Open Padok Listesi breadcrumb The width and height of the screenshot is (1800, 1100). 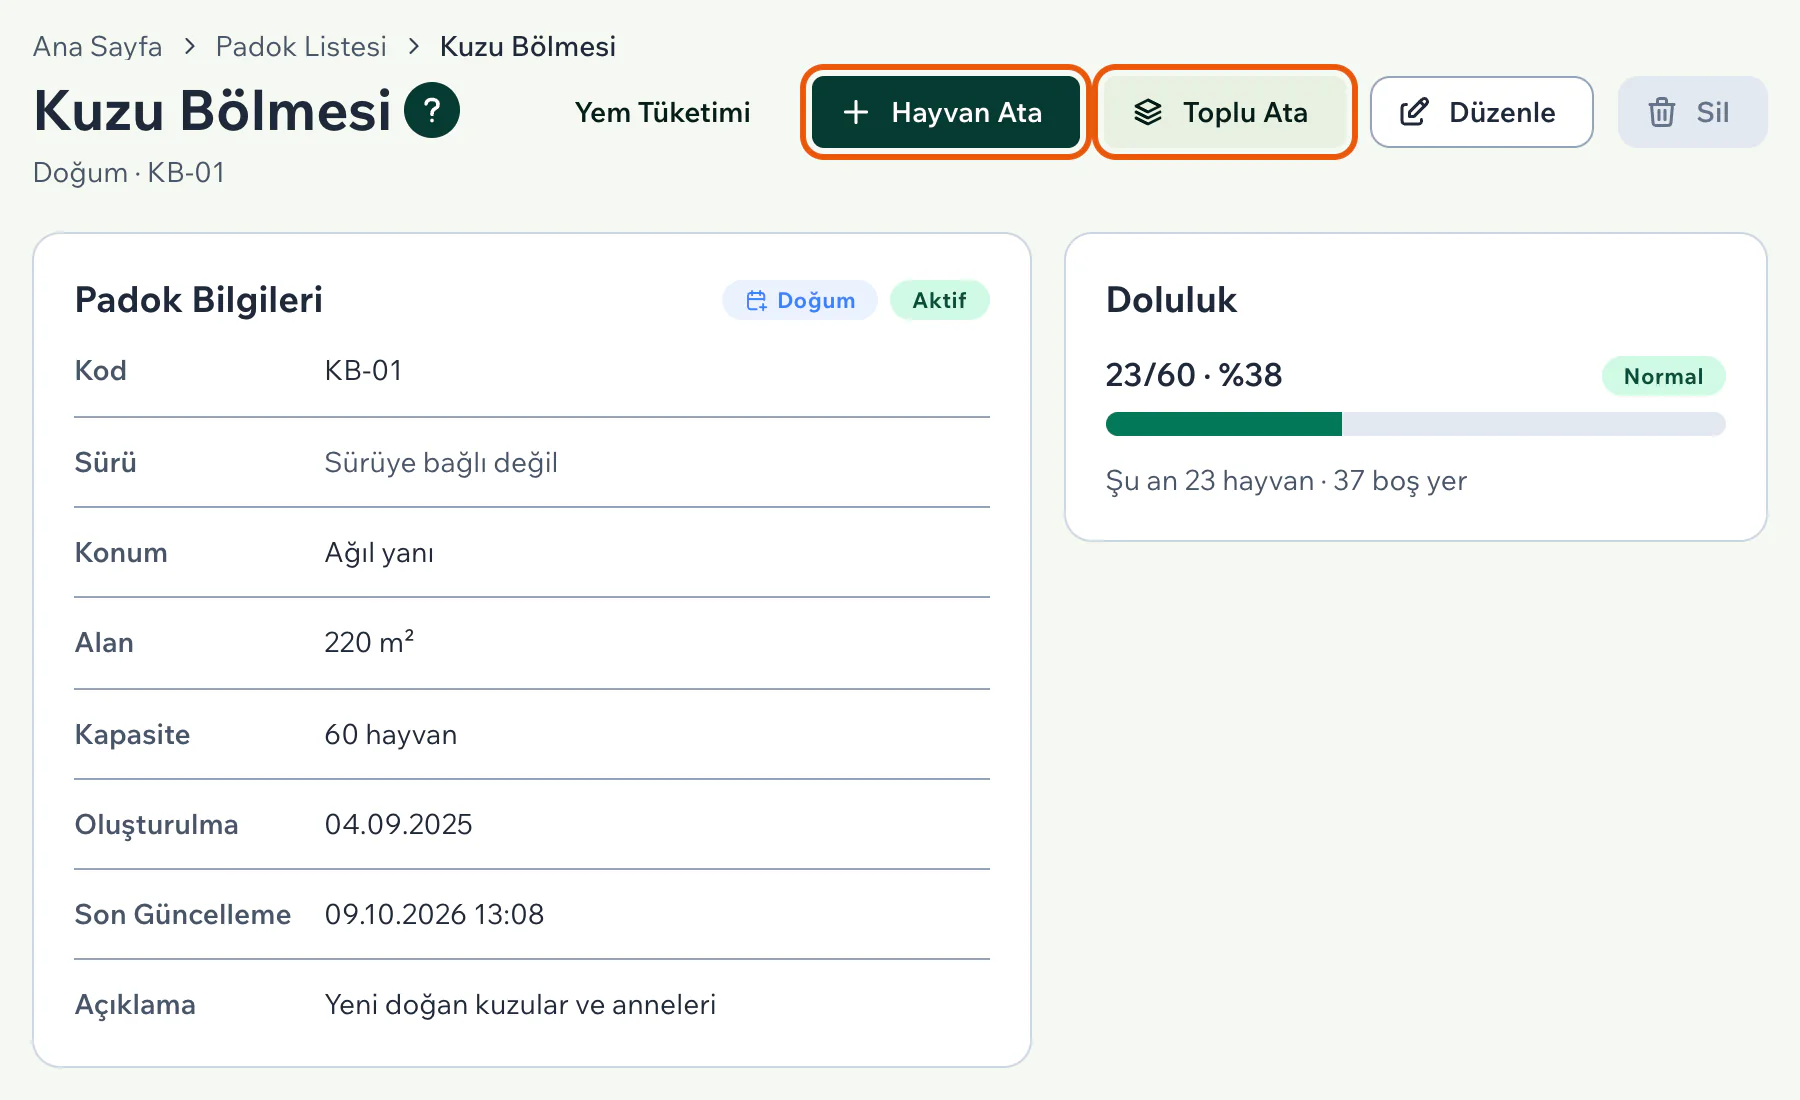click(301, 46)
